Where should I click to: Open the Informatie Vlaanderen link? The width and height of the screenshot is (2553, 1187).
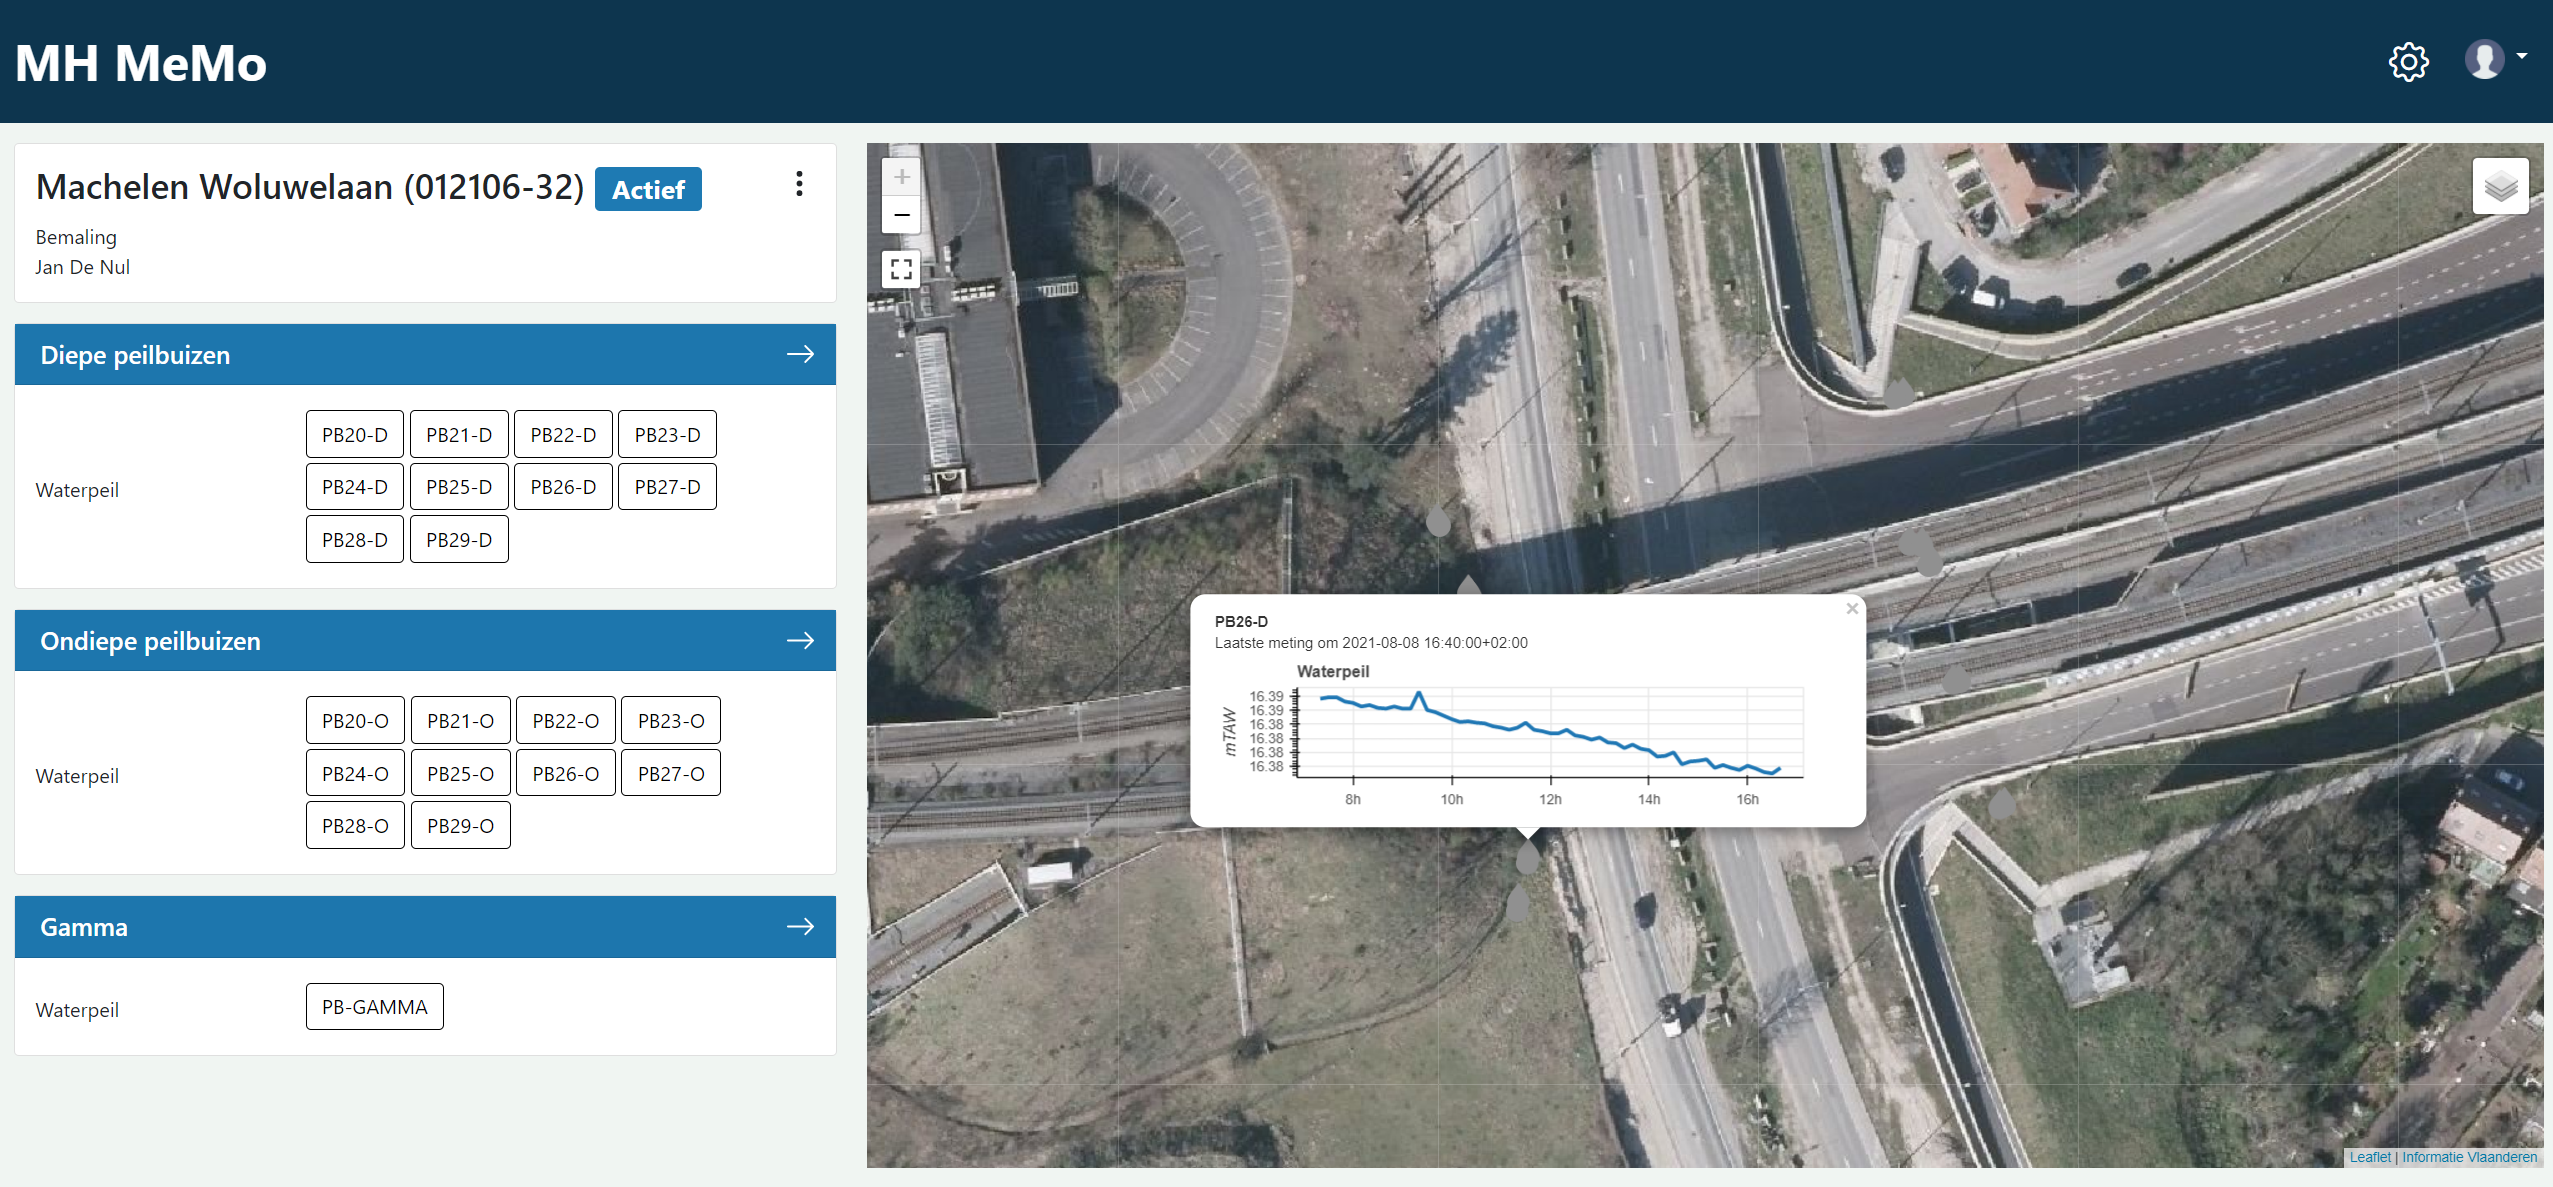click(x=2469, y=1157)
